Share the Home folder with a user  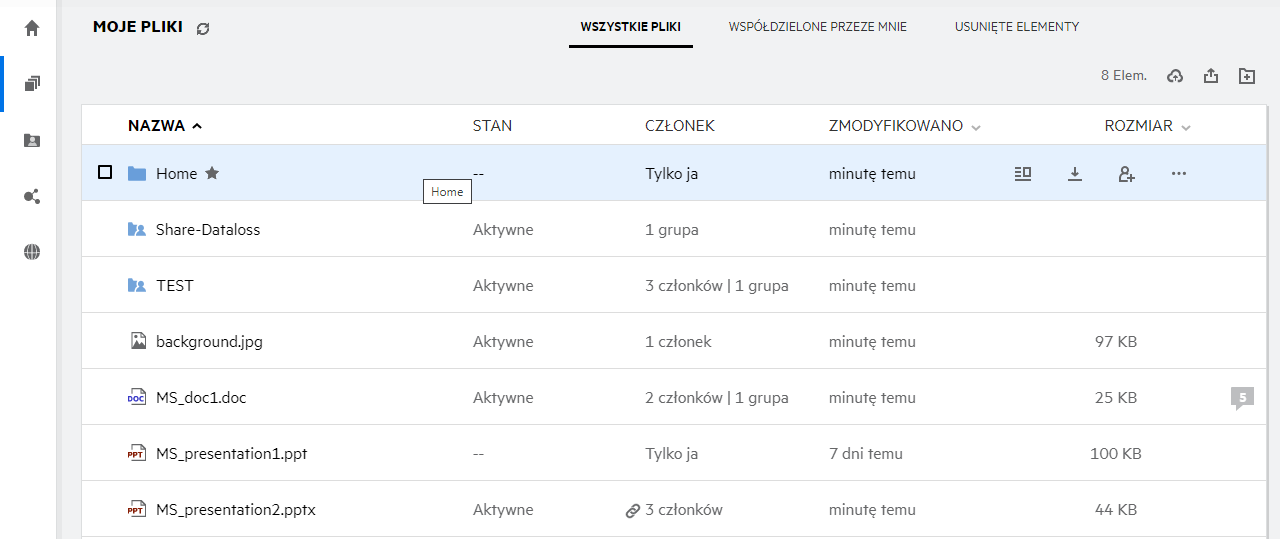[1126, 174]
